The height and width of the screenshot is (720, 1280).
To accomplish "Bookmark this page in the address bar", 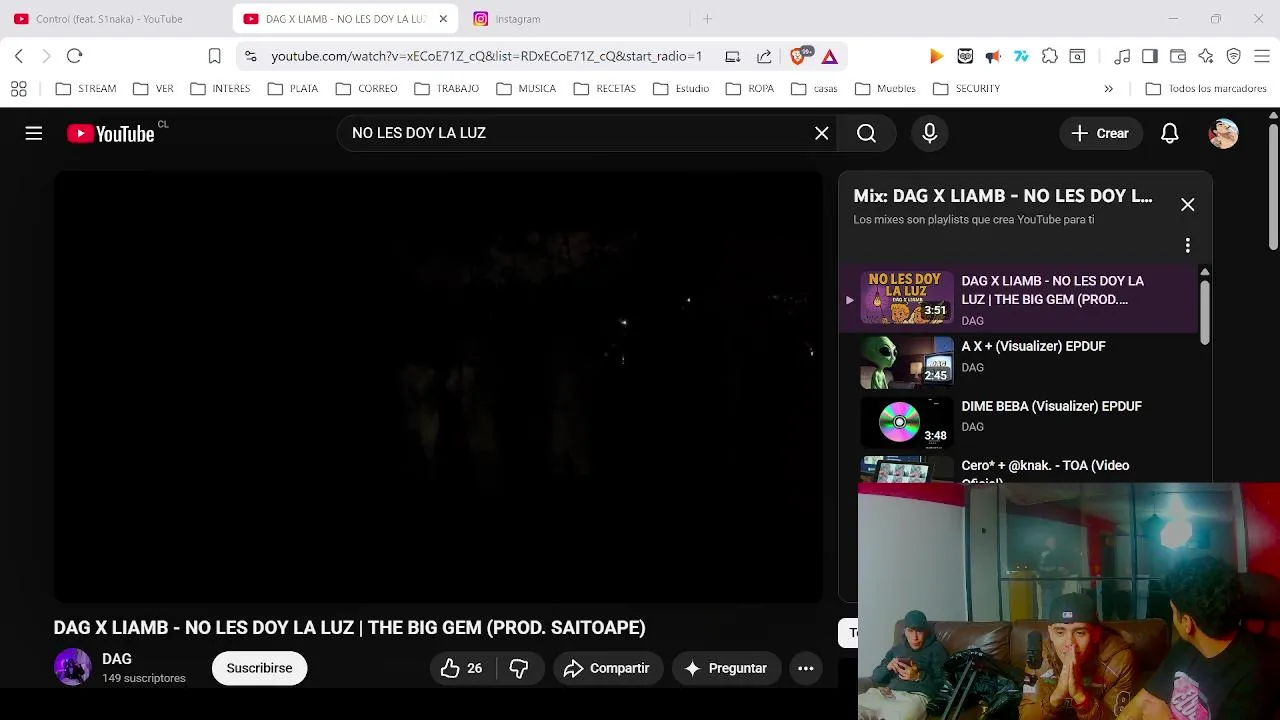I will coord(214,56).
